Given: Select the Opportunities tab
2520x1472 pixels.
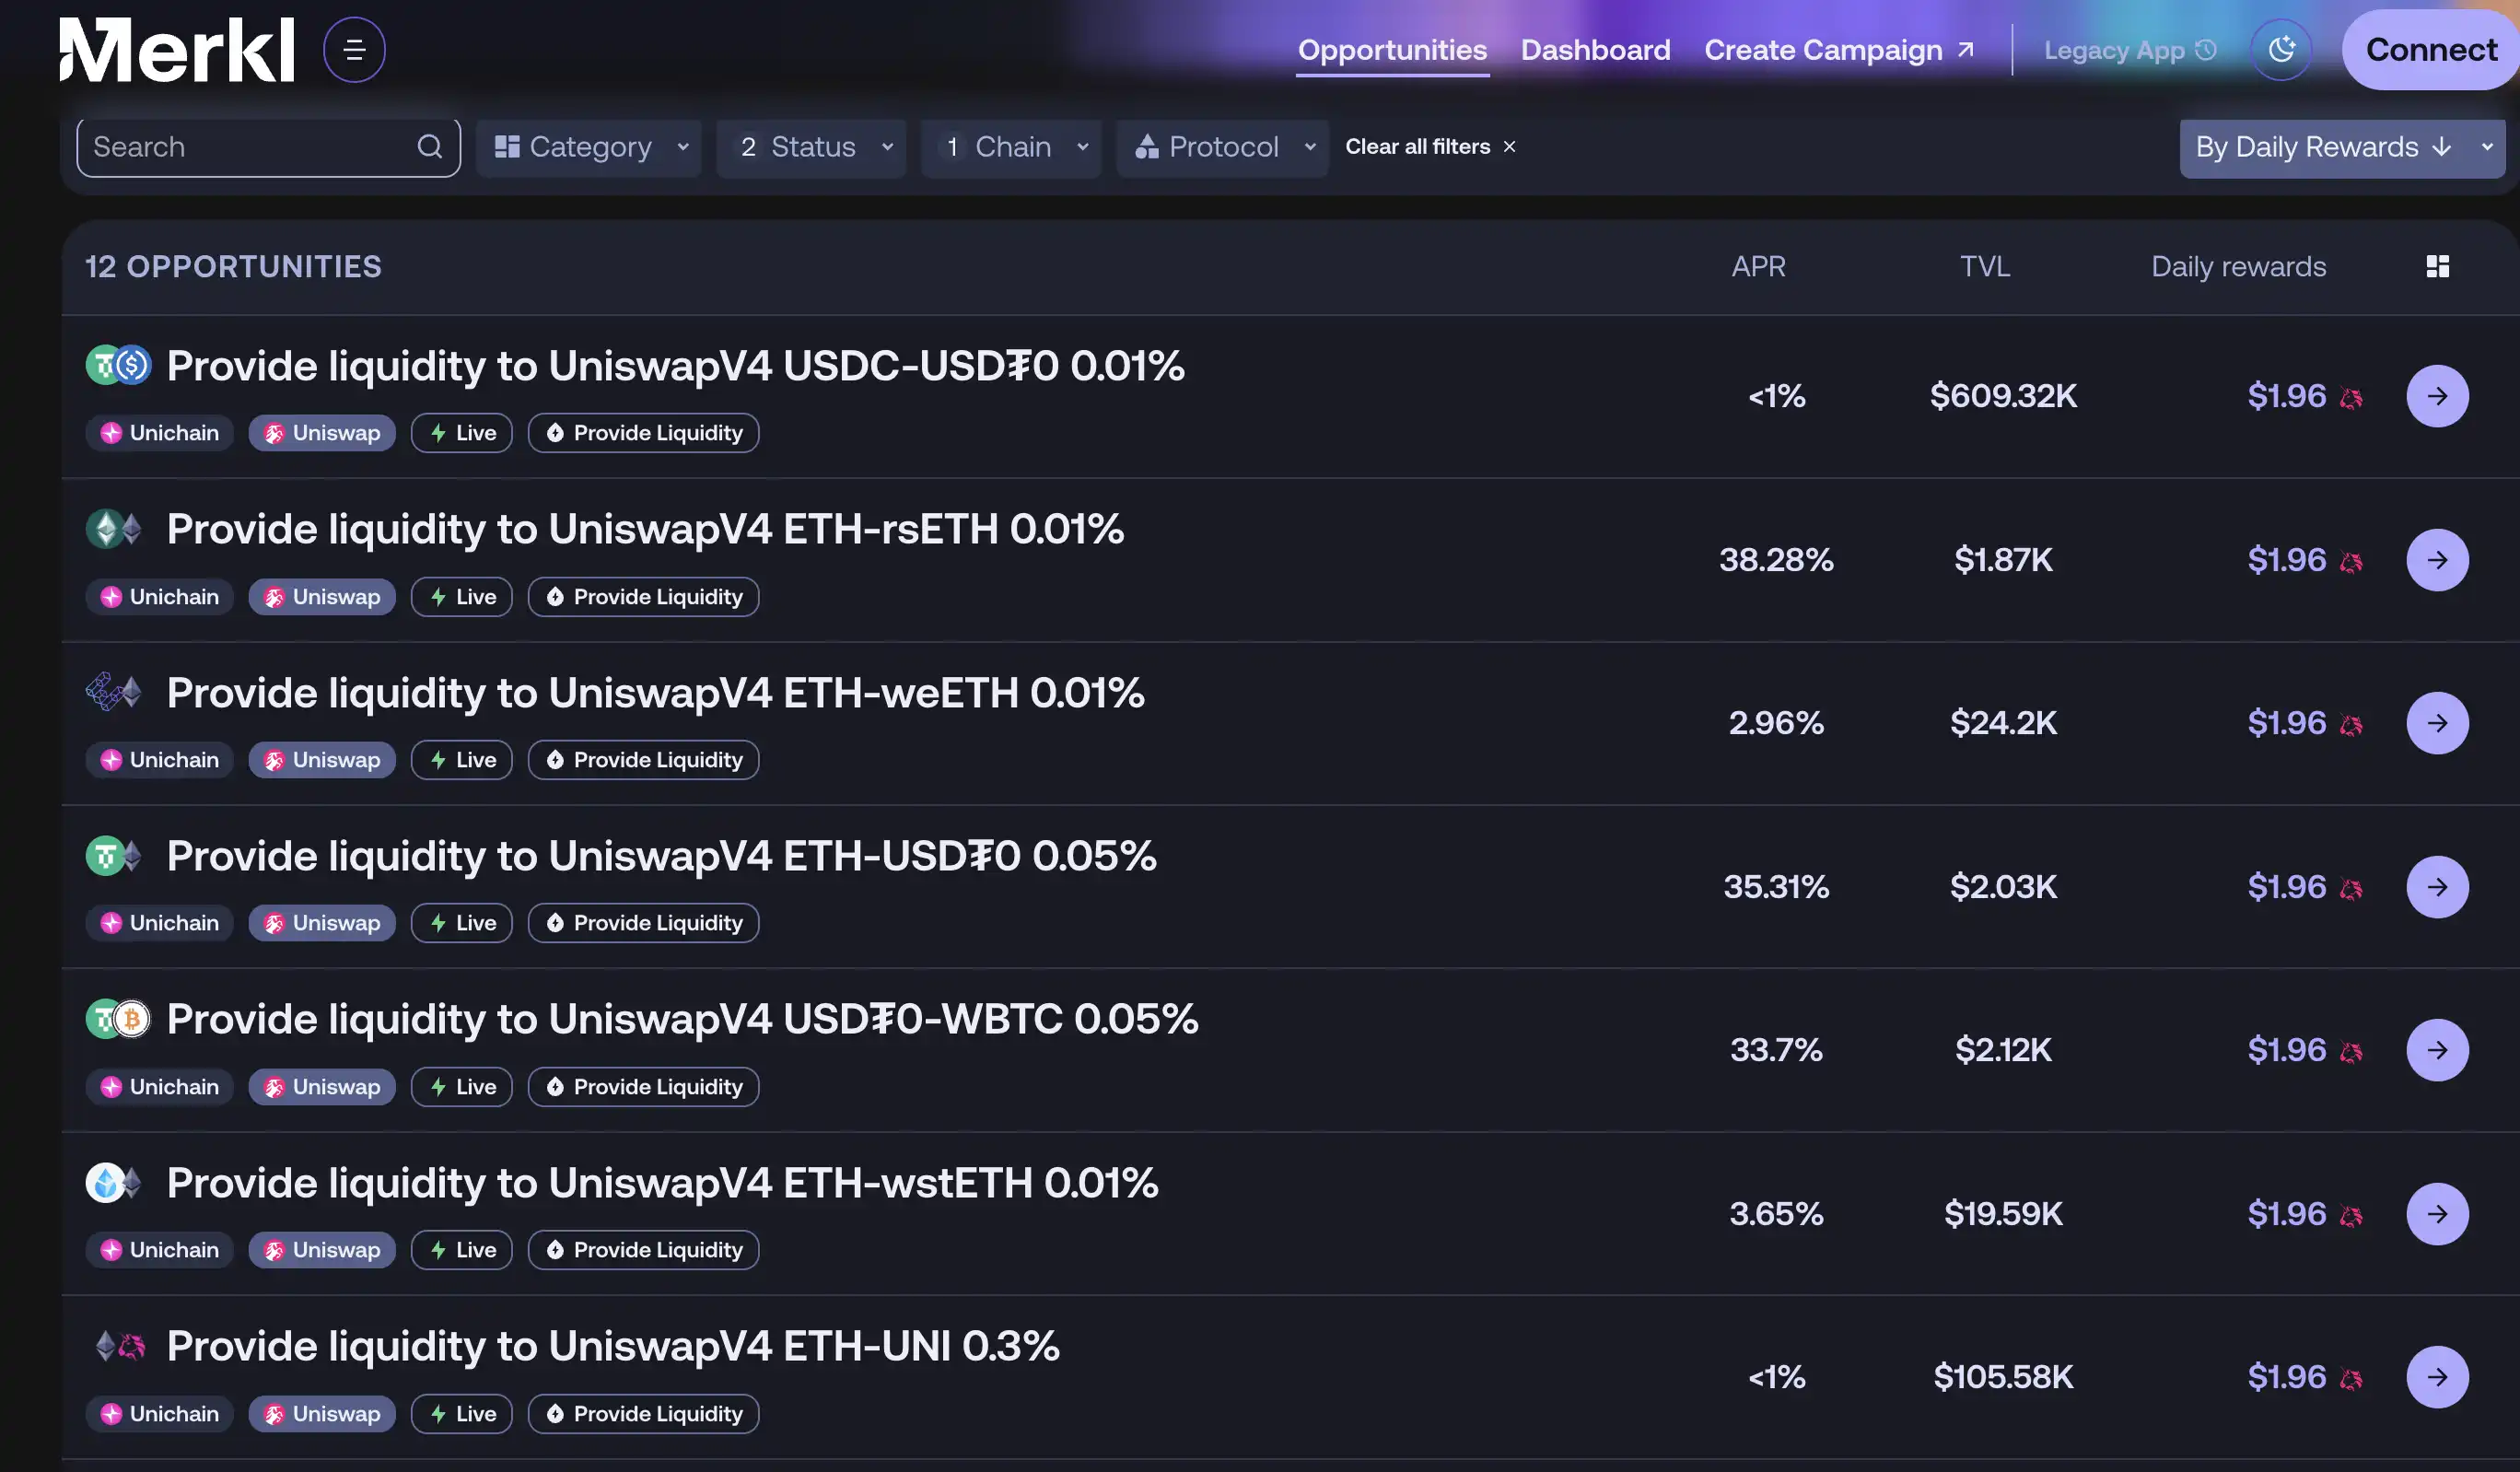Looking at the screenshot, I should 1391,50.
